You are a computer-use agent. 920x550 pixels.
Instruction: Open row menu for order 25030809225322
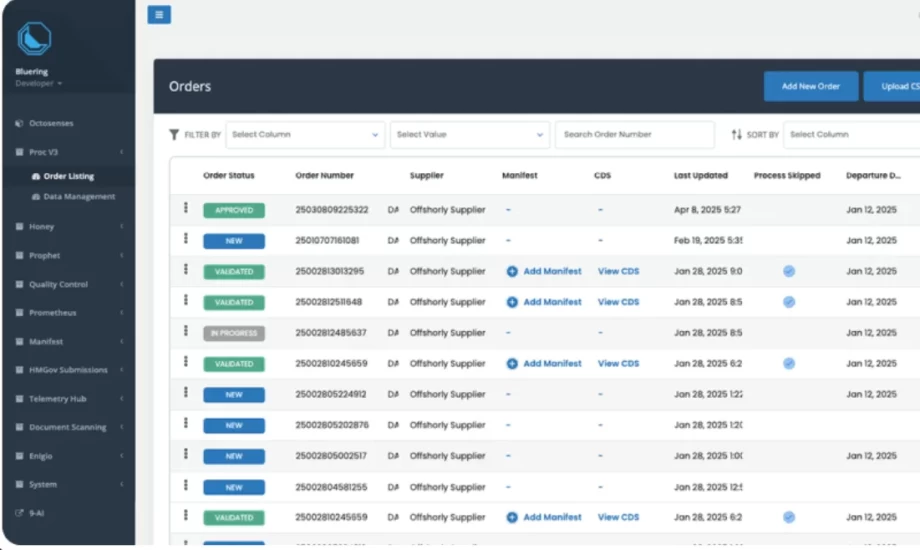coord(186,208)
